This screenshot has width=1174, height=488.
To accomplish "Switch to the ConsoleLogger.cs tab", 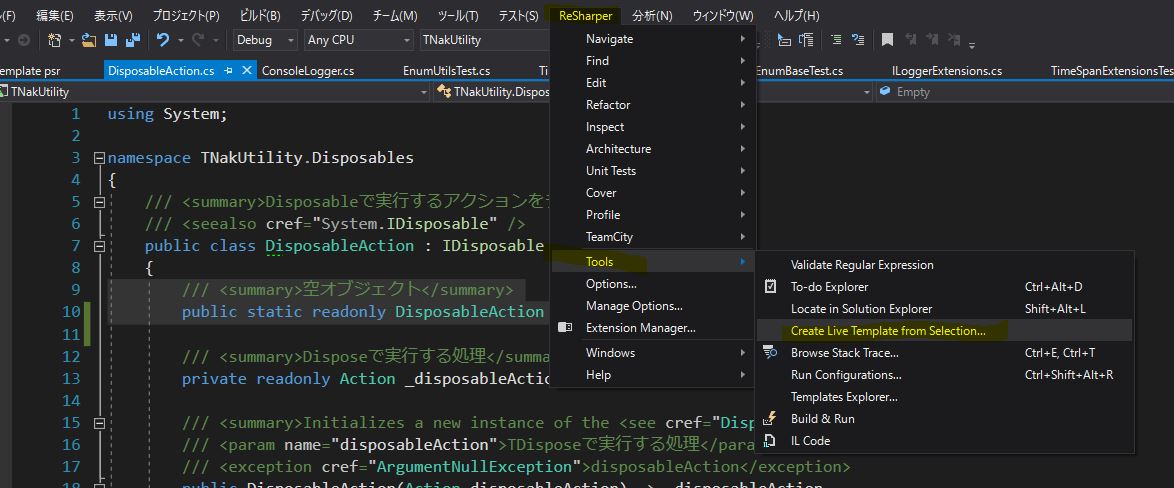I will (308, 71).
